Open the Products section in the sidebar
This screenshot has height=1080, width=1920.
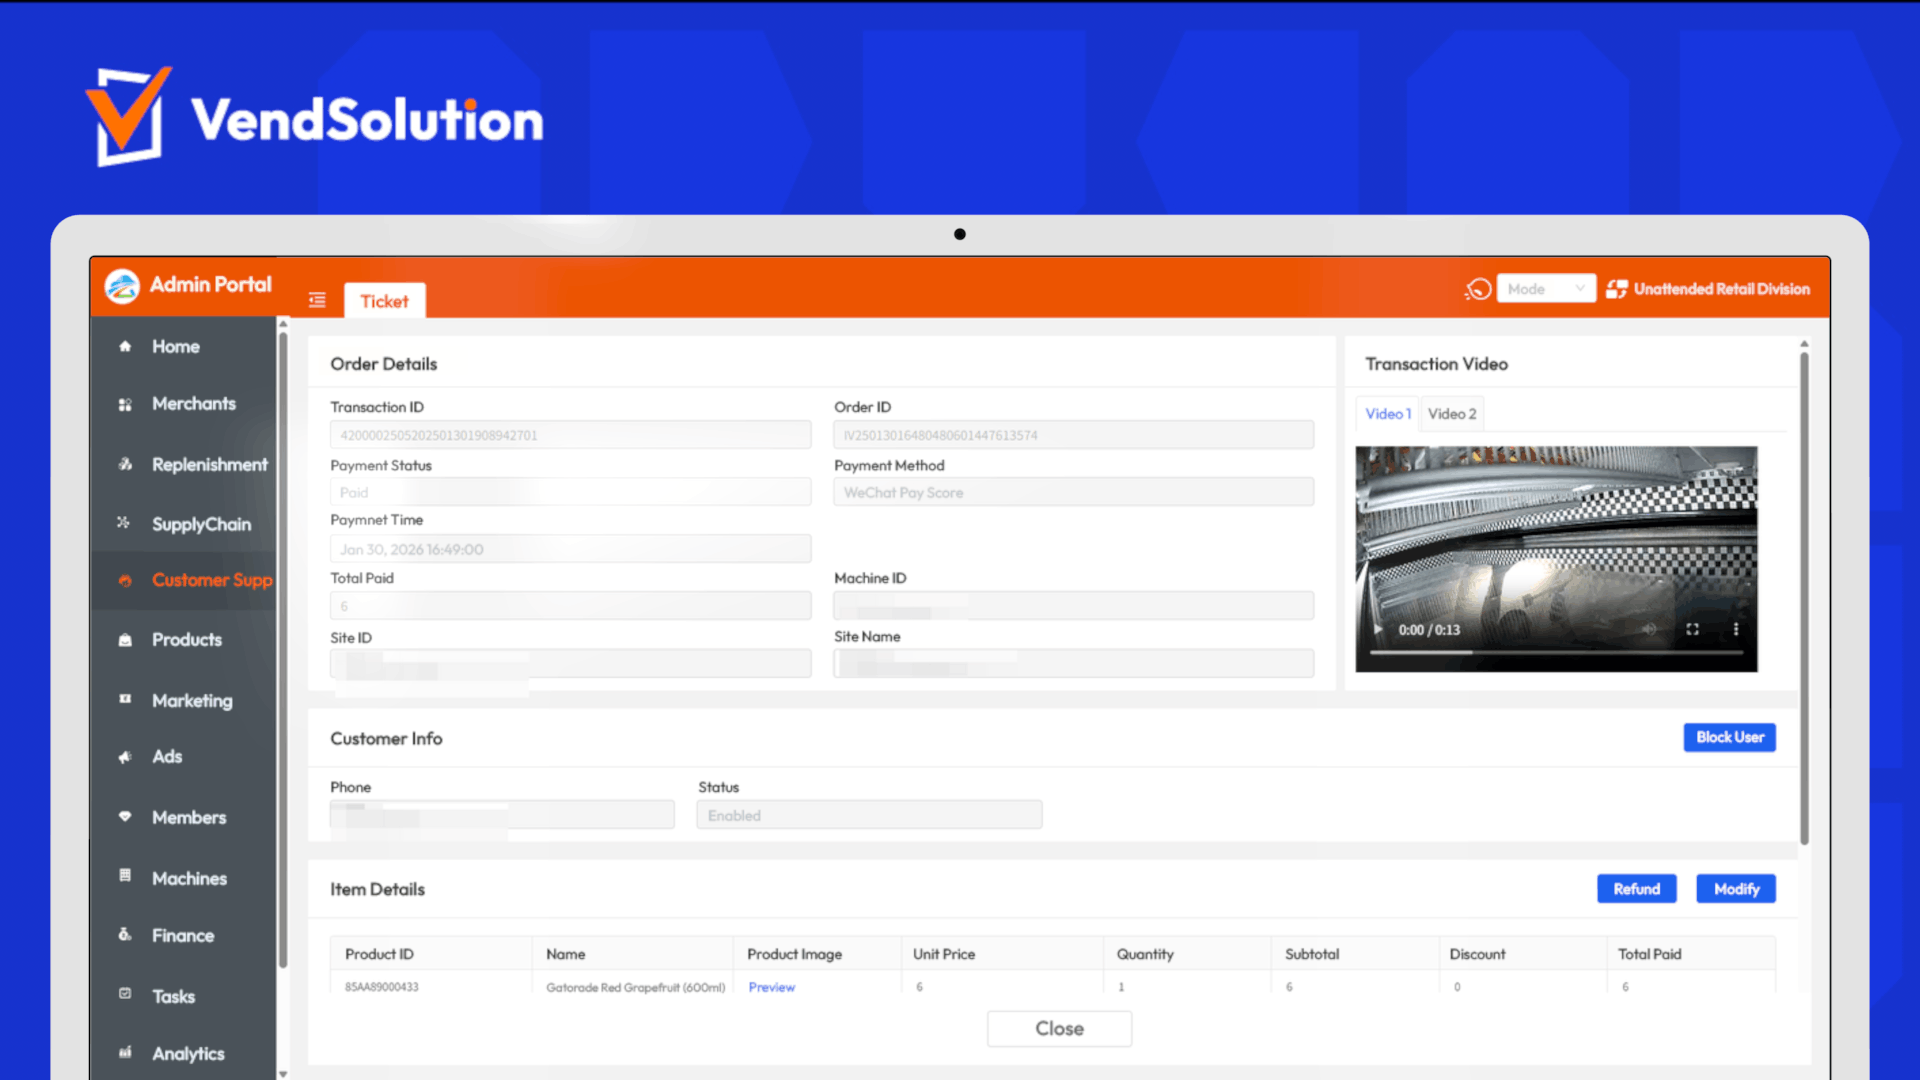188,639
